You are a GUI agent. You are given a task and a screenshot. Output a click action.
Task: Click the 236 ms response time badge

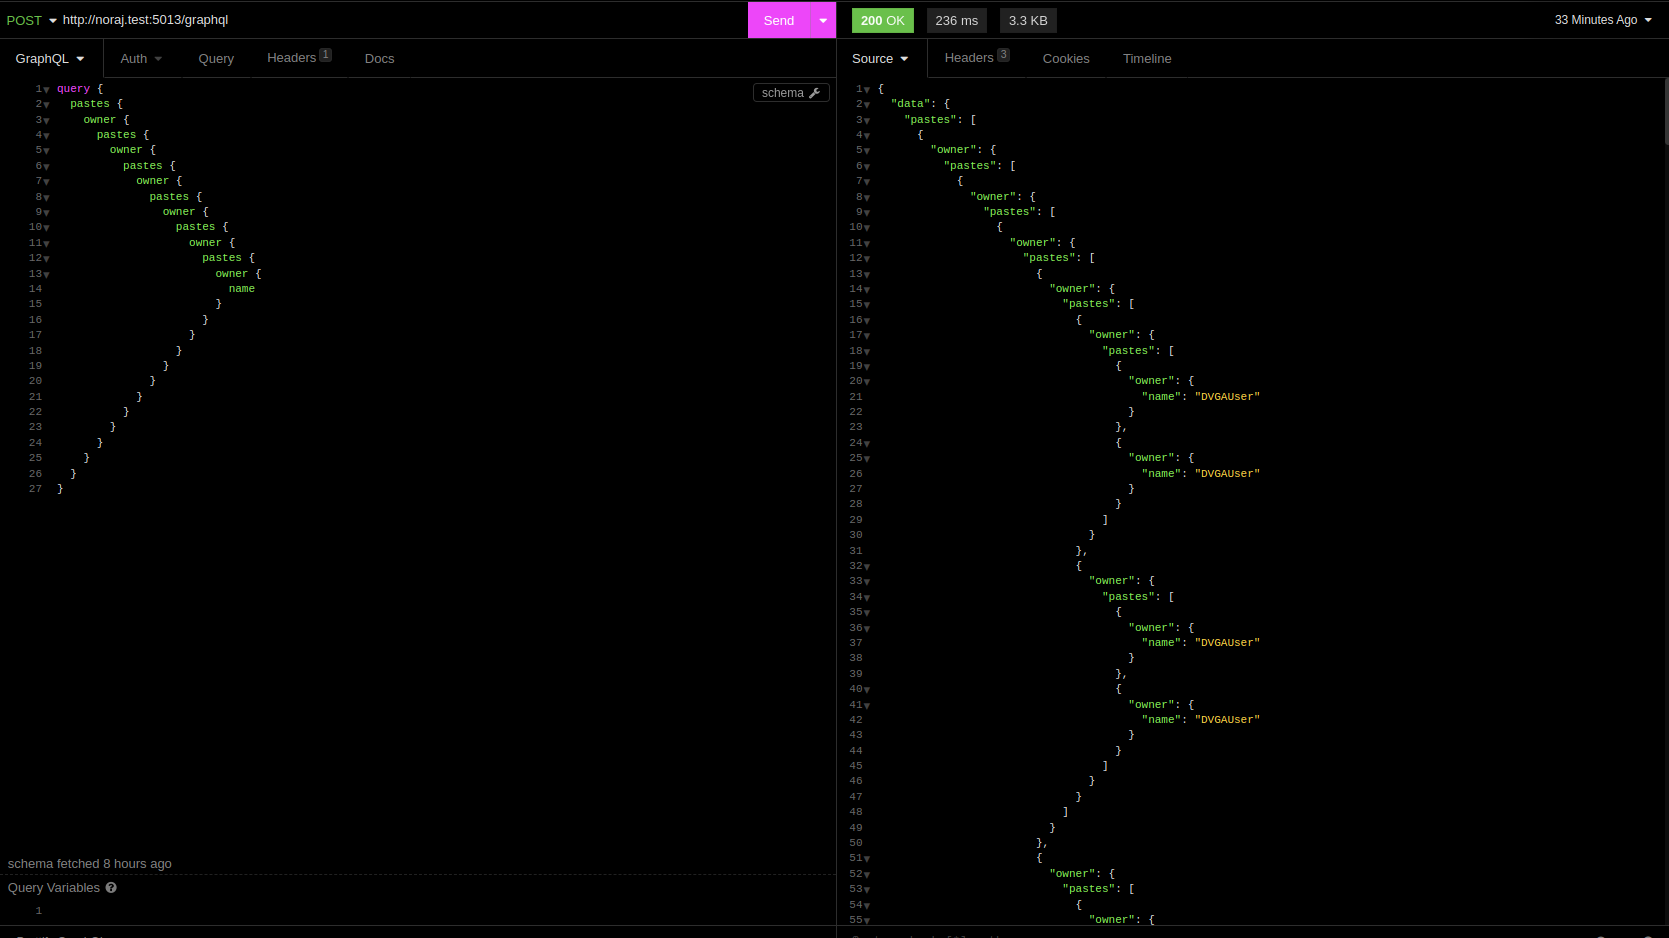(x=957, y=20)
